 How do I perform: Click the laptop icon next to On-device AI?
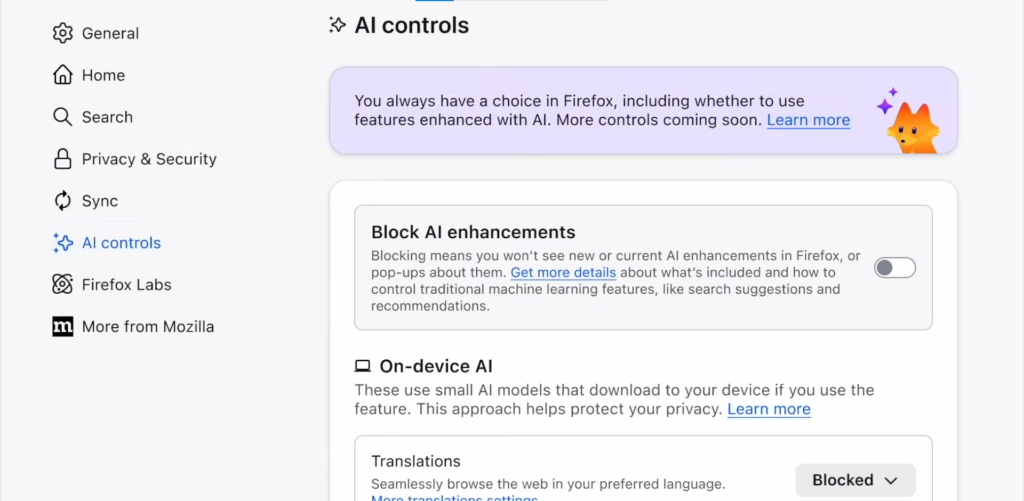tap(363, 367)
